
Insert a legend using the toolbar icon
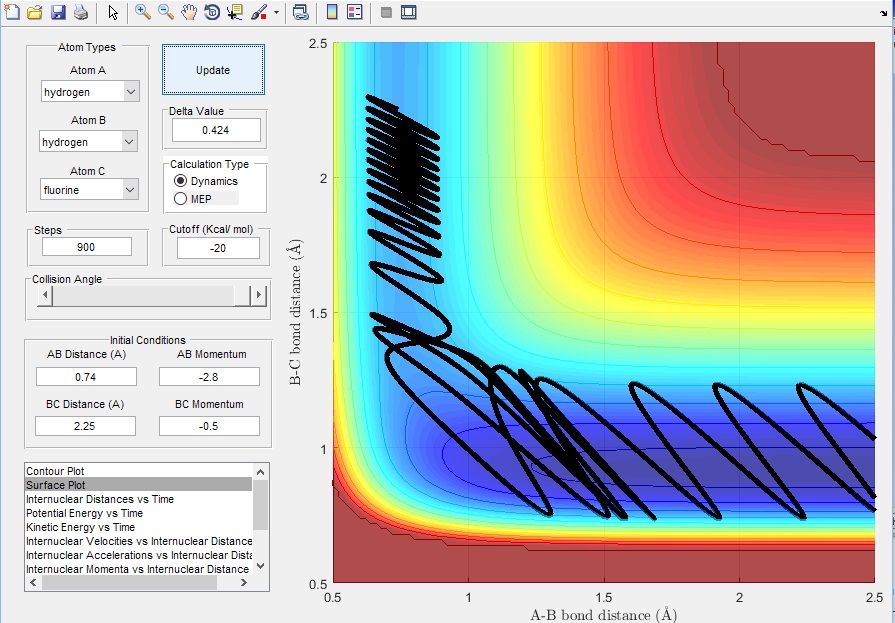(354, 12)
